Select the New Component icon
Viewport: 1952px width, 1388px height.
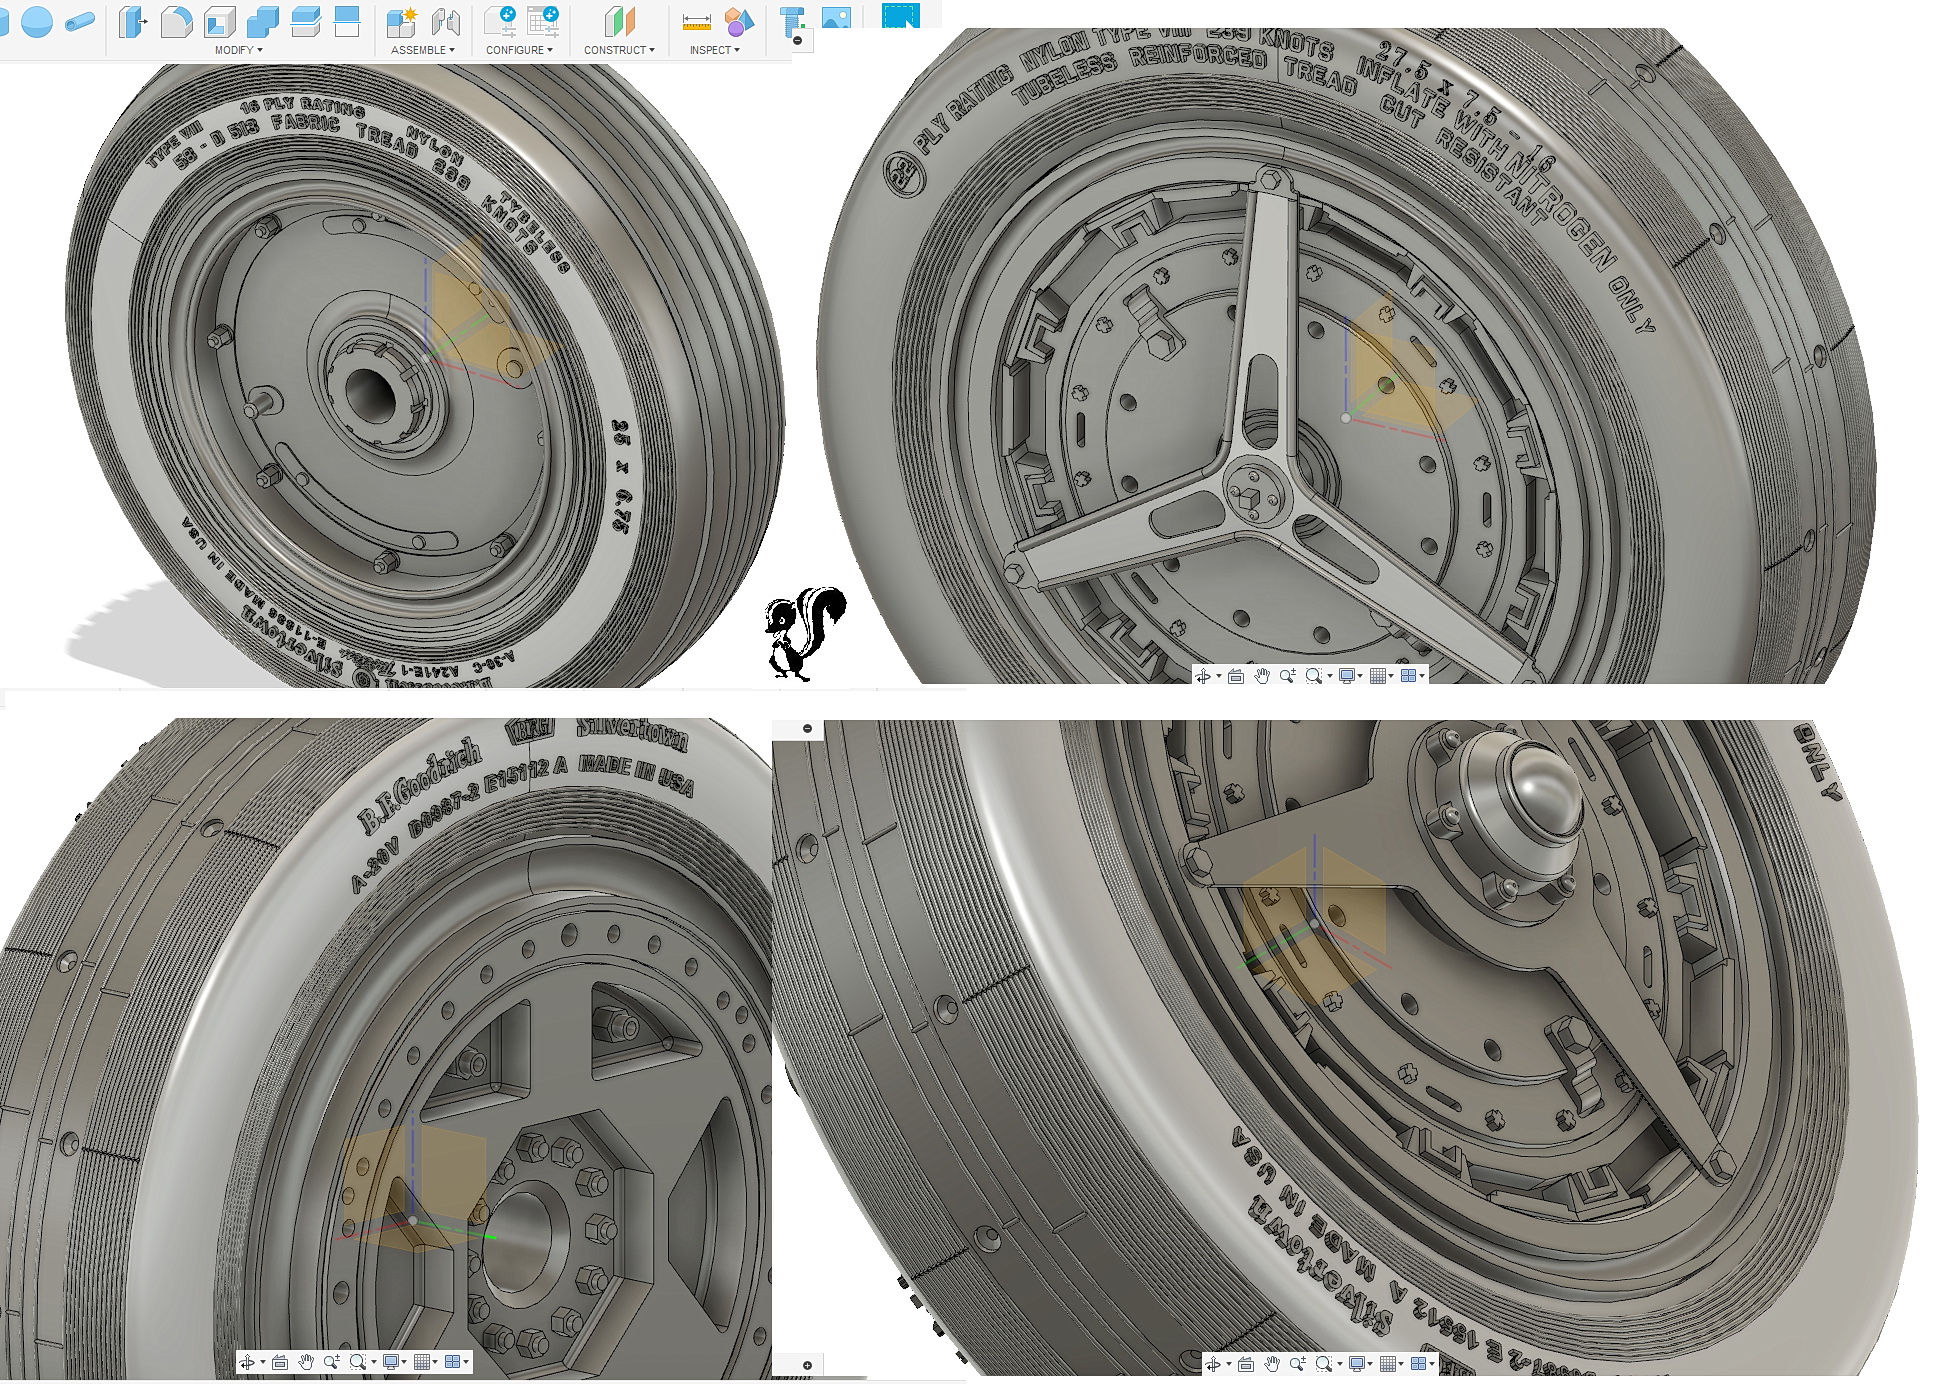coord(402,21)
